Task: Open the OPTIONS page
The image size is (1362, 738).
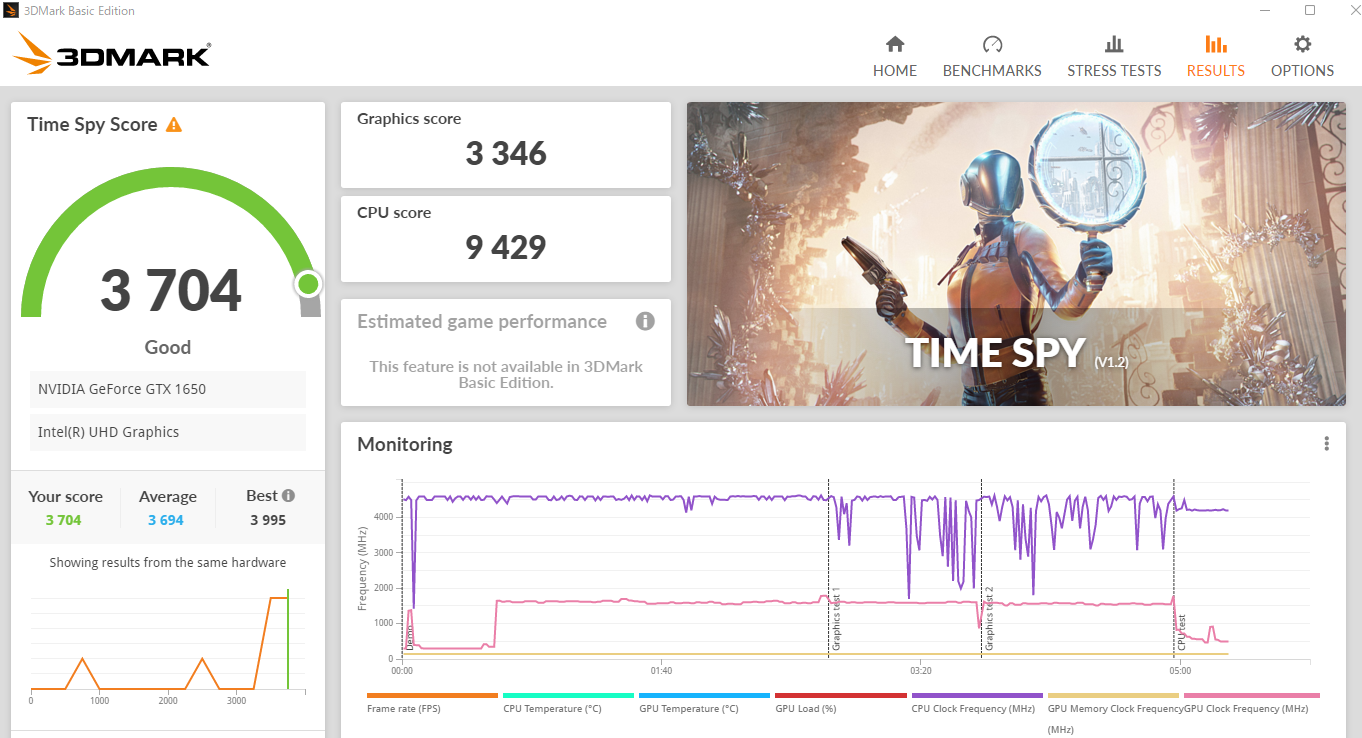Action: click(x=1302, y=57)
